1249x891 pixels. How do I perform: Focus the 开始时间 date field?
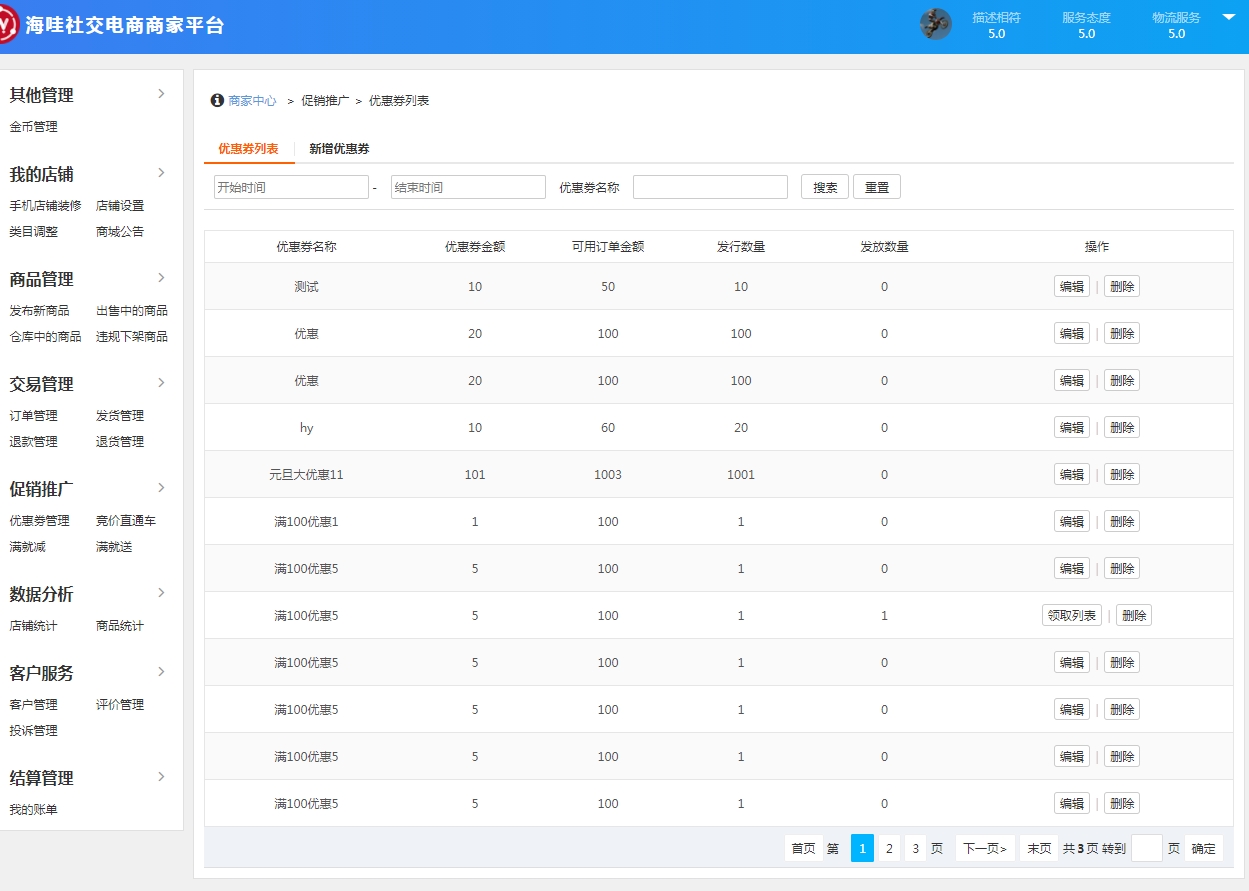(291, 187)
